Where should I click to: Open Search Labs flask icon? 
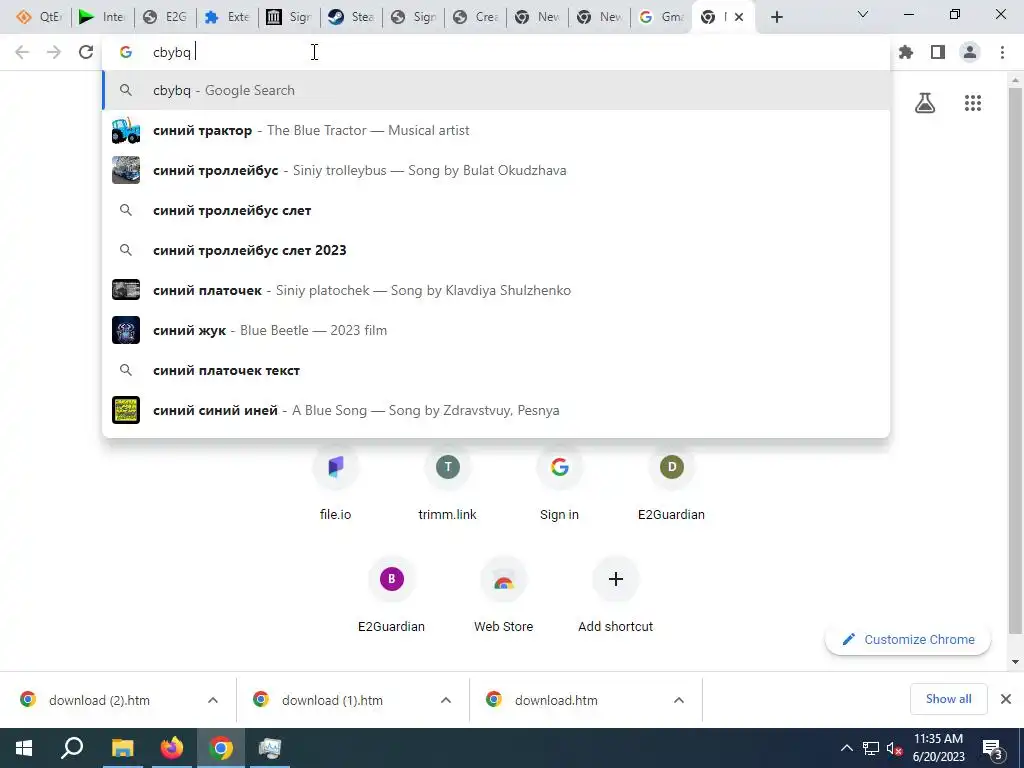925,103
